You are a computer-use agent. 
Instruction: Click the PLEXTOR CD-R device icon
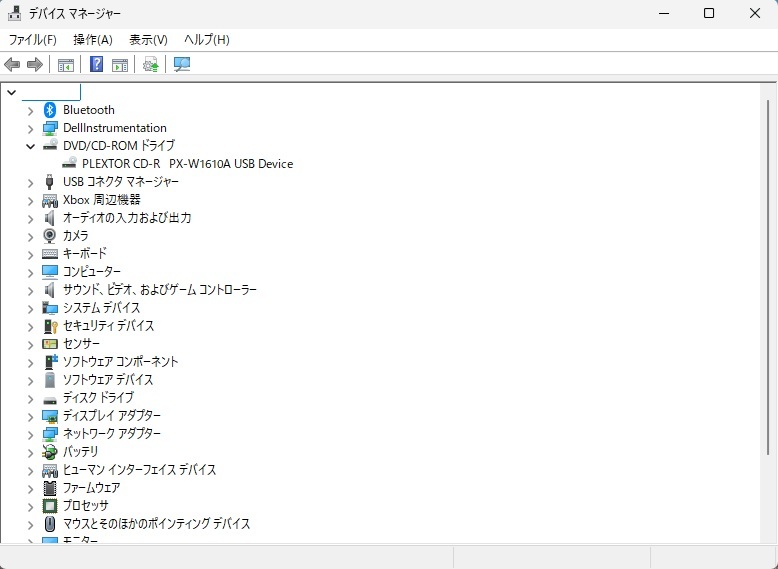(69, 163)
